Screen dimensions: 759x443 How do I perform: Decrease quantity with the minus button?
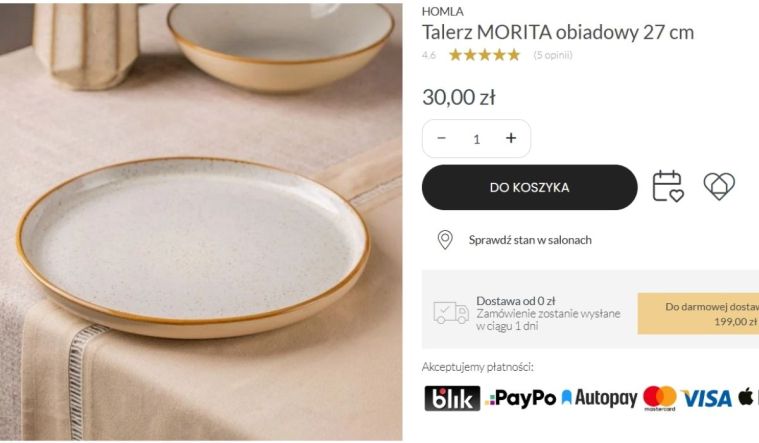click(x=441, y=138)
